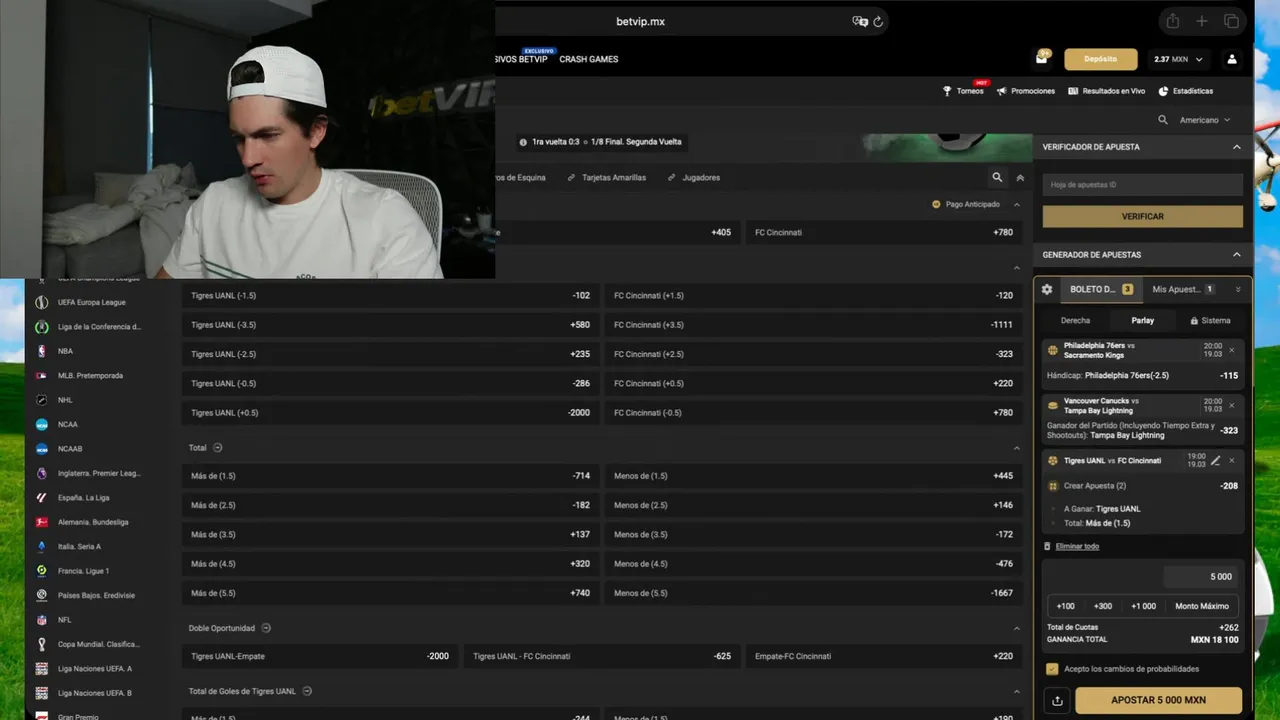Screen dimensions: 1280x720
Task: Open the Tarjetas Amarillas market tab
Action: [x=606, y=177]
